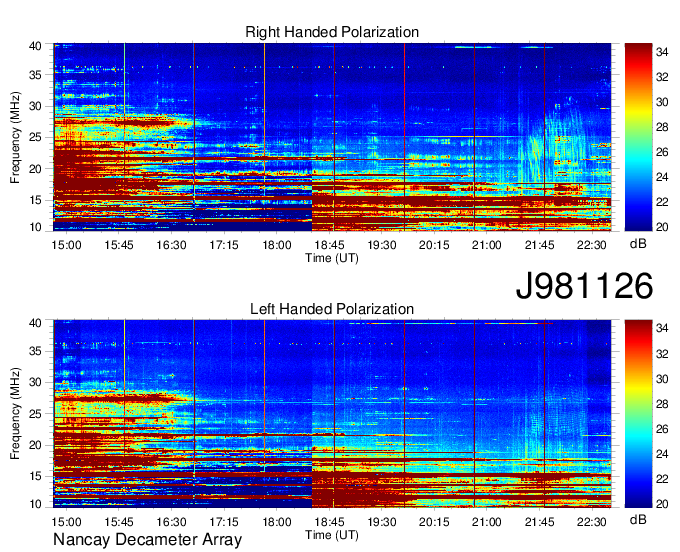680x552 pixels.
Task: Click the 16:30 tick under the Right Handed plot
Action: click(x=171, y=245)
